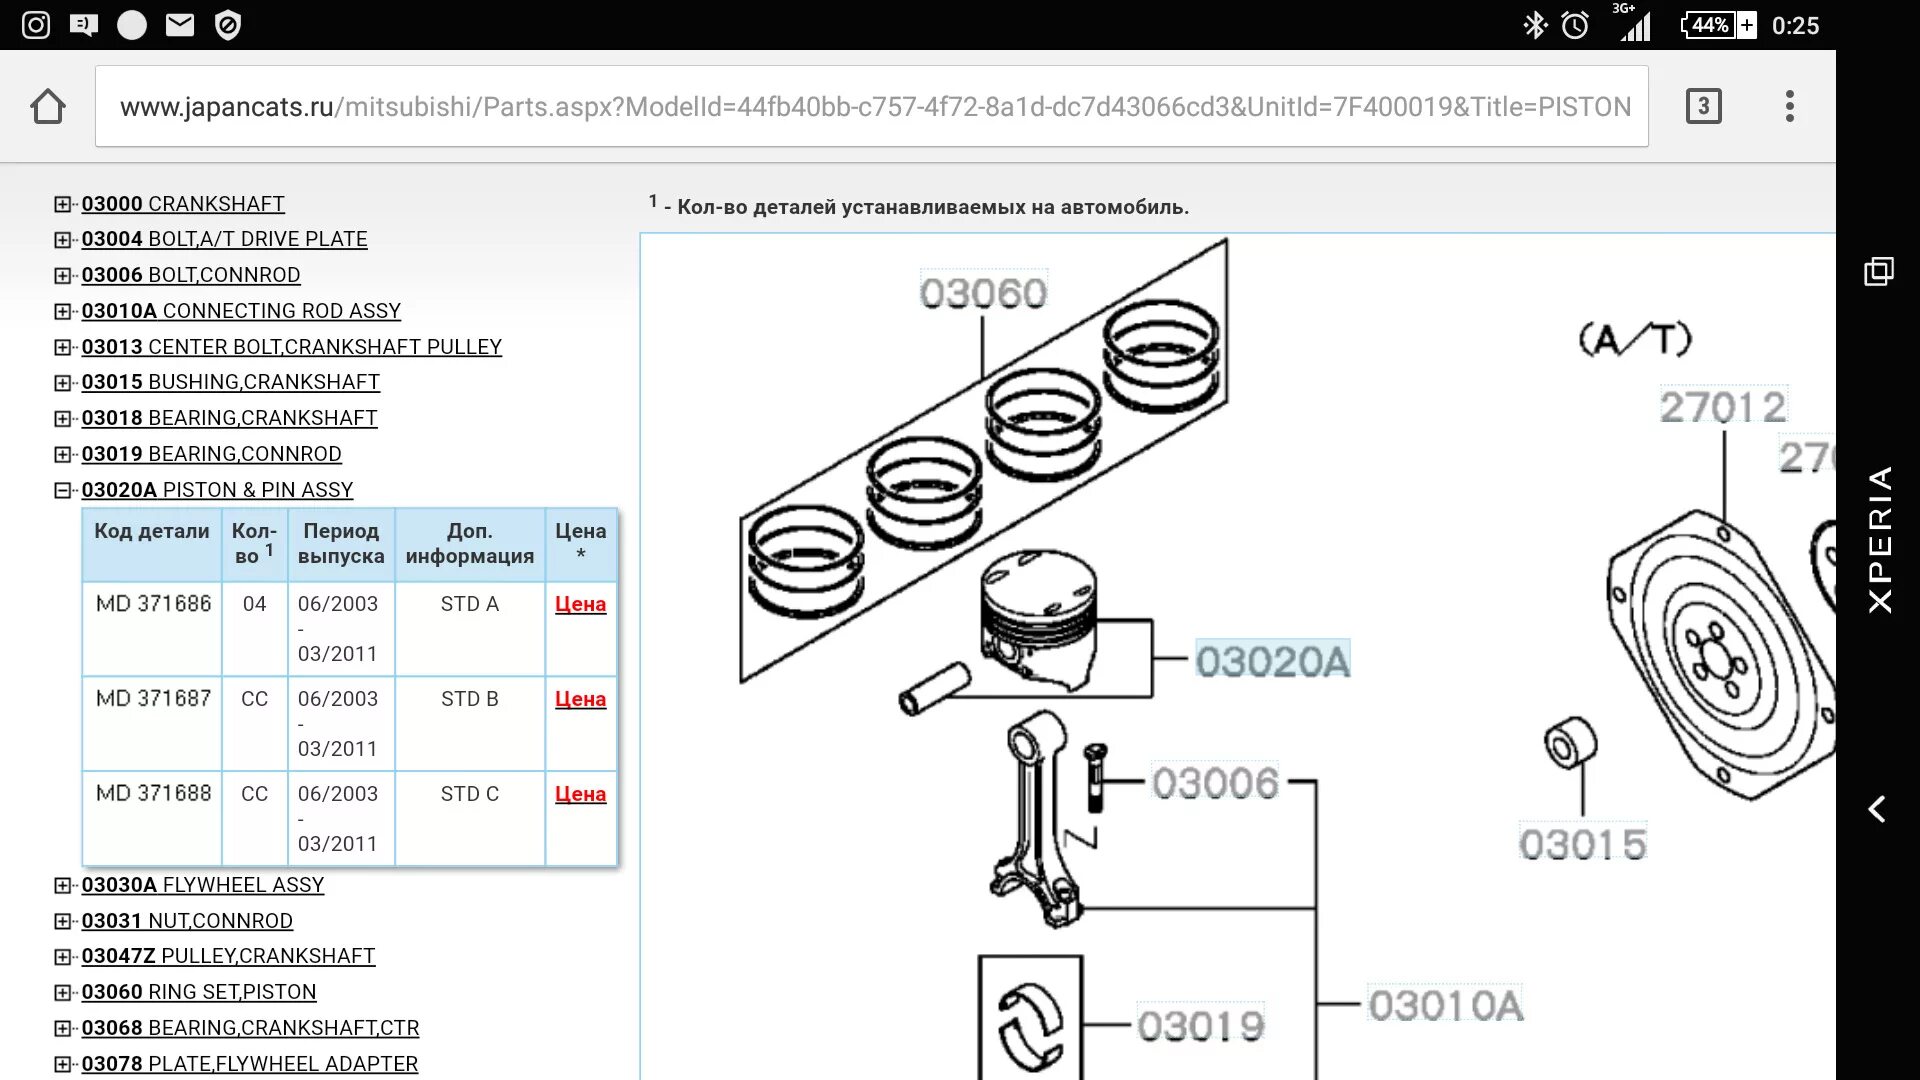Expand the 03006 BOLT,CONNROD node
The height and width of the screenshot is (1080, 1920).
[x=62, y=276]
